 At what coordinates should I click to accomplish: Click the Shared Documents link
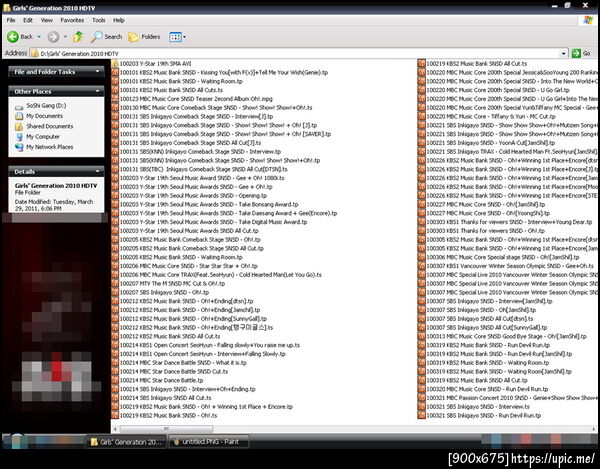coord(50,126)
